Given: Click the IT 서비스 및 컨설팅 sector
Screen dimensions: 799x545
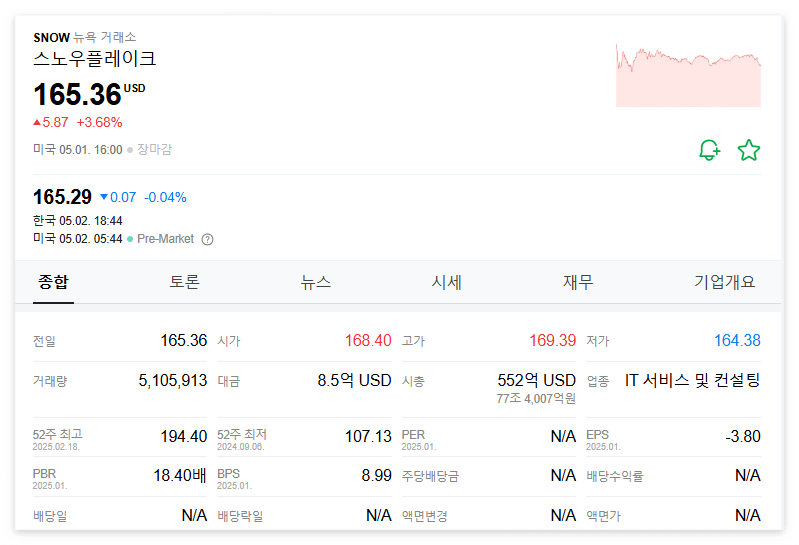Looking at the screenshot, I should point(693,380).
